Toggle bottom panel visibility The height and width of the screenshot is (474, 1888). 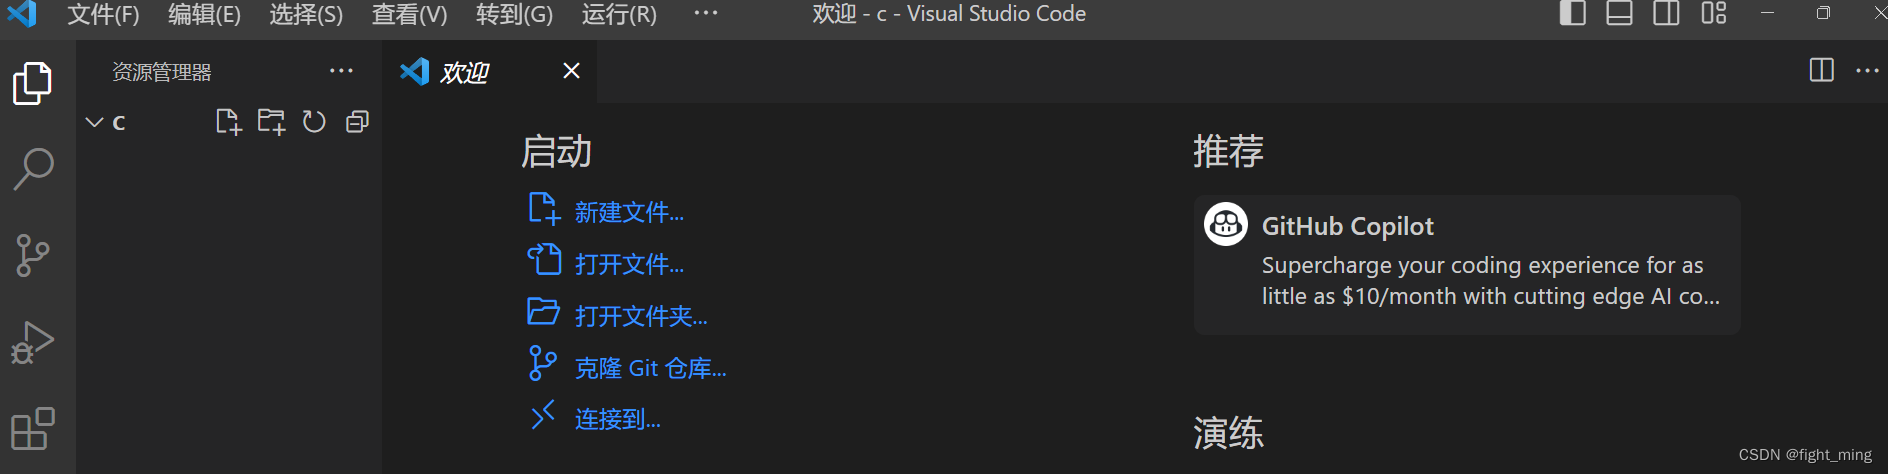pyautogui.click(x=1619, y=13)
